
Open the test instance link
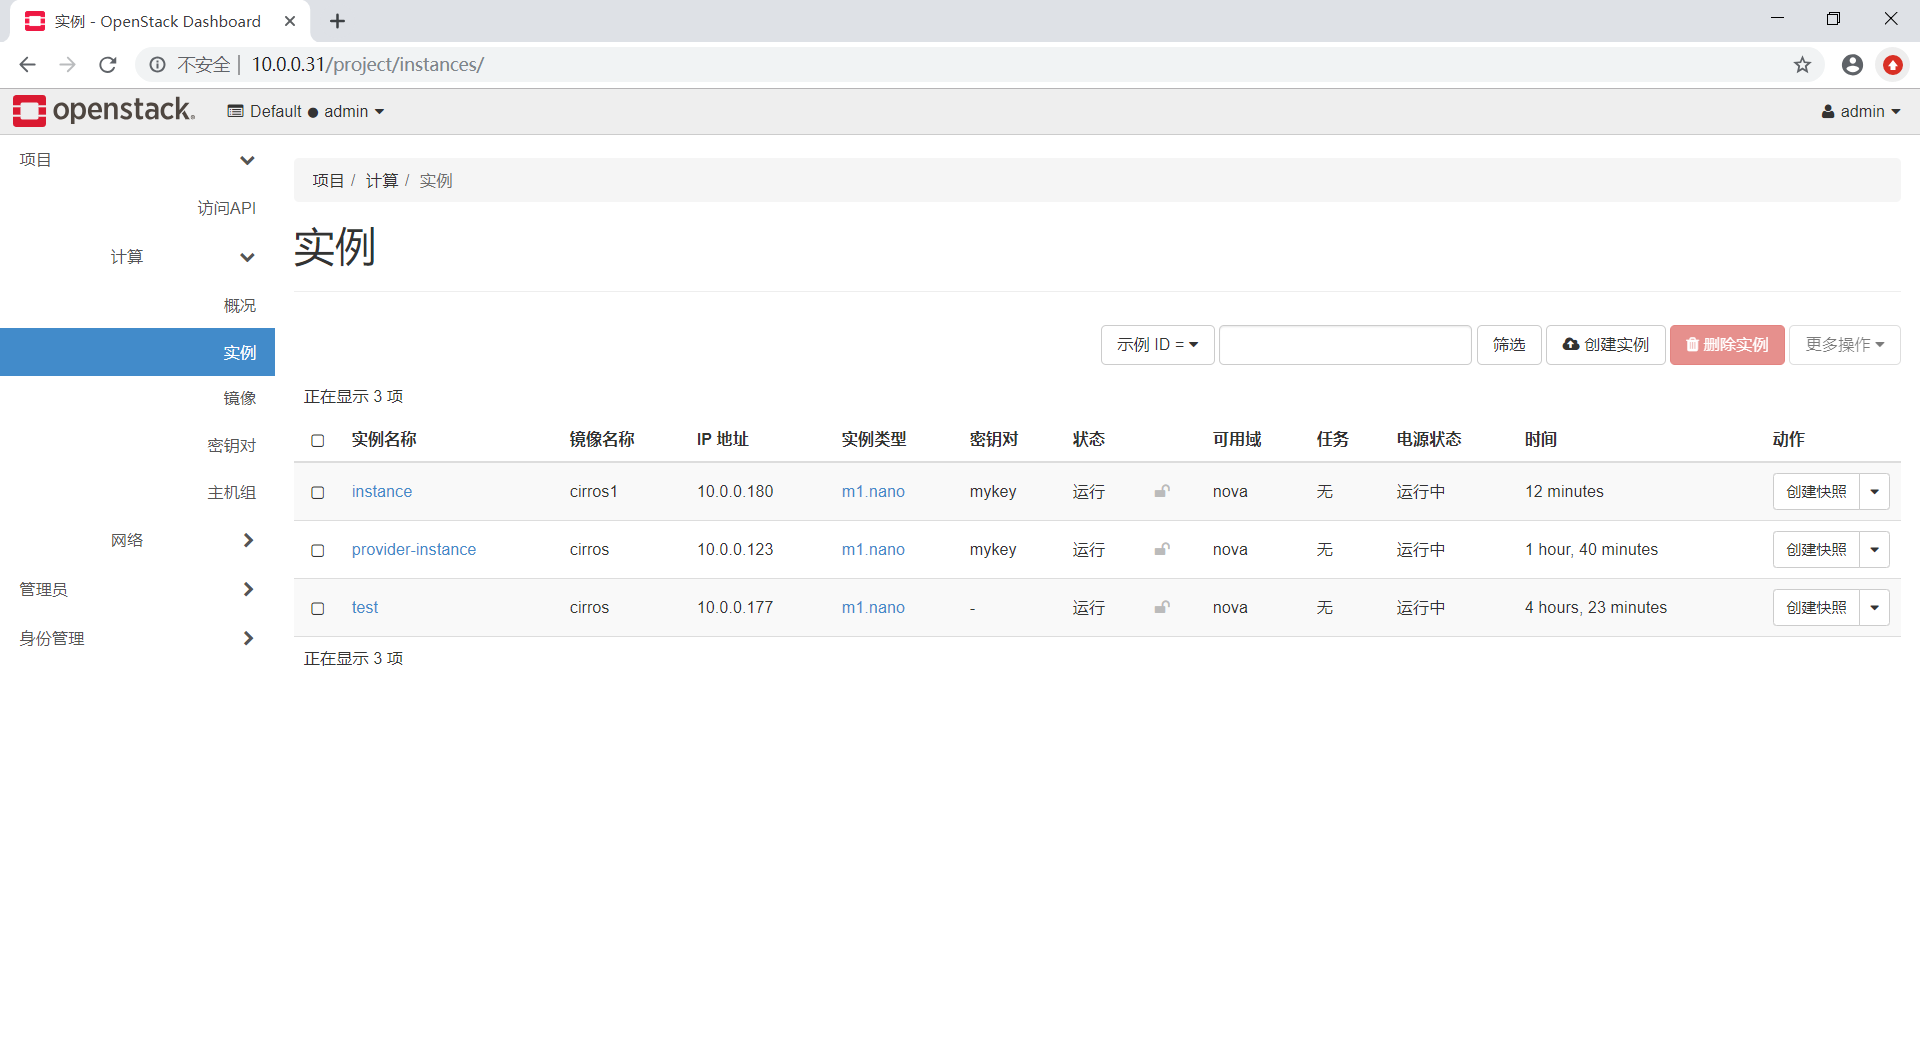(365, 607)
